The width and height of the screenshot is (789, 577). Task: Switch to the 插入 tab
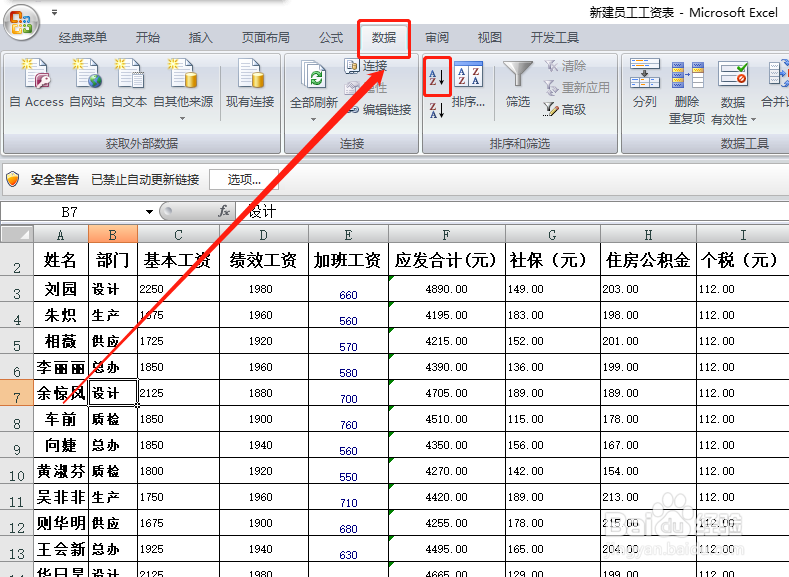(x=200, y=38)
